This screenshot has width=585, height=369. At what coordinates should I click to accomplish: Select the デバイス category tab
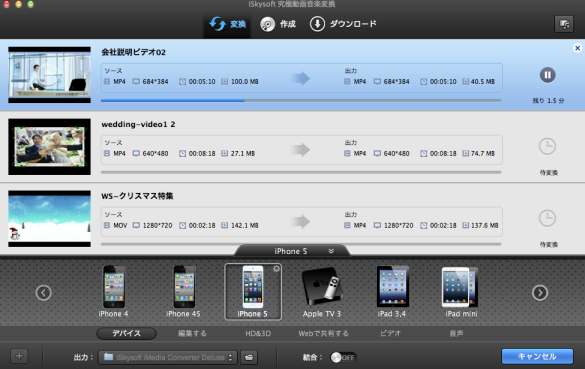126,334
